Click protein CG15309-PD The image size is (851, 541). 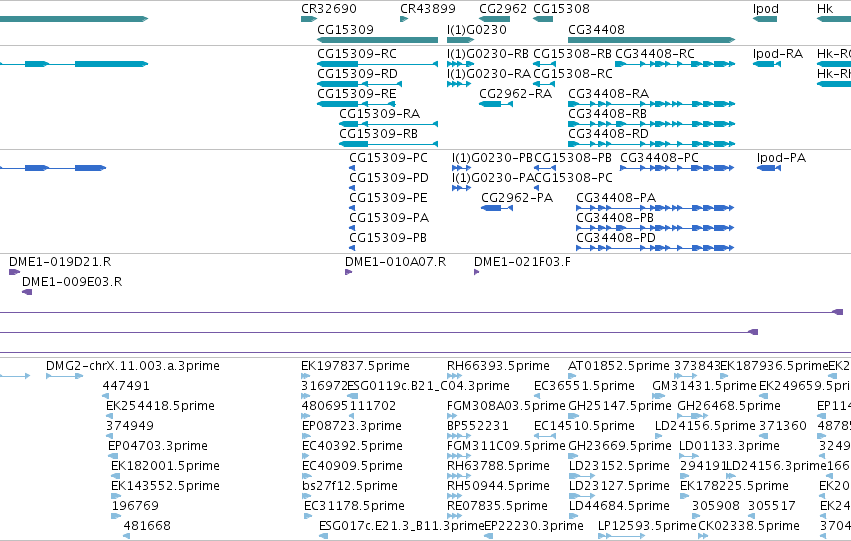coord(389,178)
